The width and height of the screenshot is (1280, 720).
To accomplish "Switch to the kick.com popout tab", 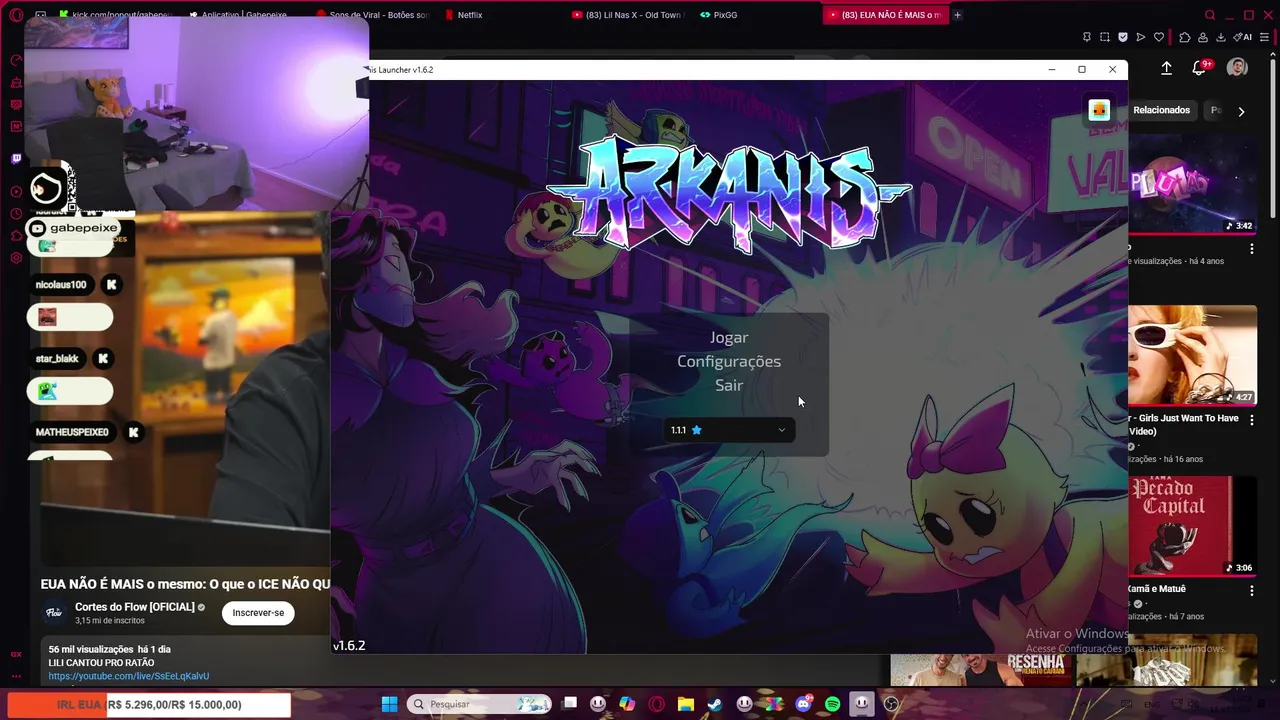I will 115,15.
